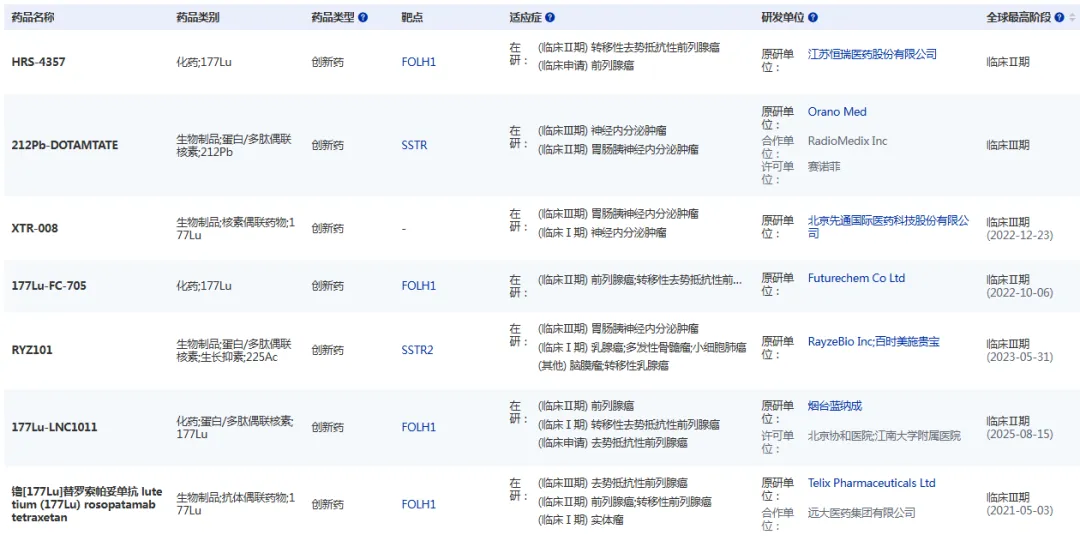1080x541 pixels.
Task: Click RayzeBio Inc;百时美施贵宝 link
Action: (x=873, y=342)
